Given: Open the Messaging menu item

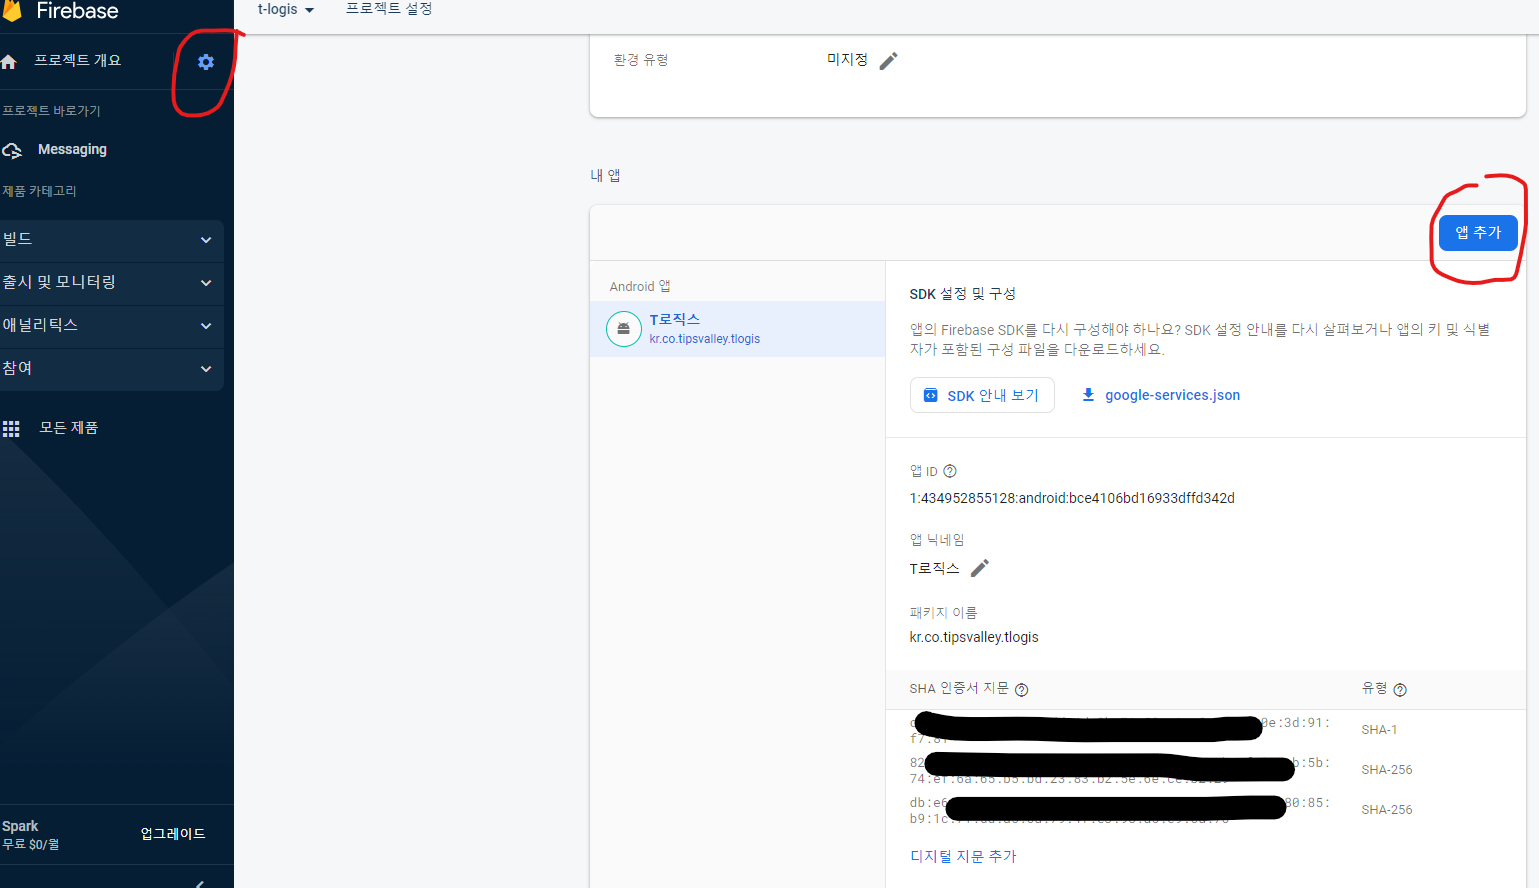Looking at the screenshot, I should 72,150.
